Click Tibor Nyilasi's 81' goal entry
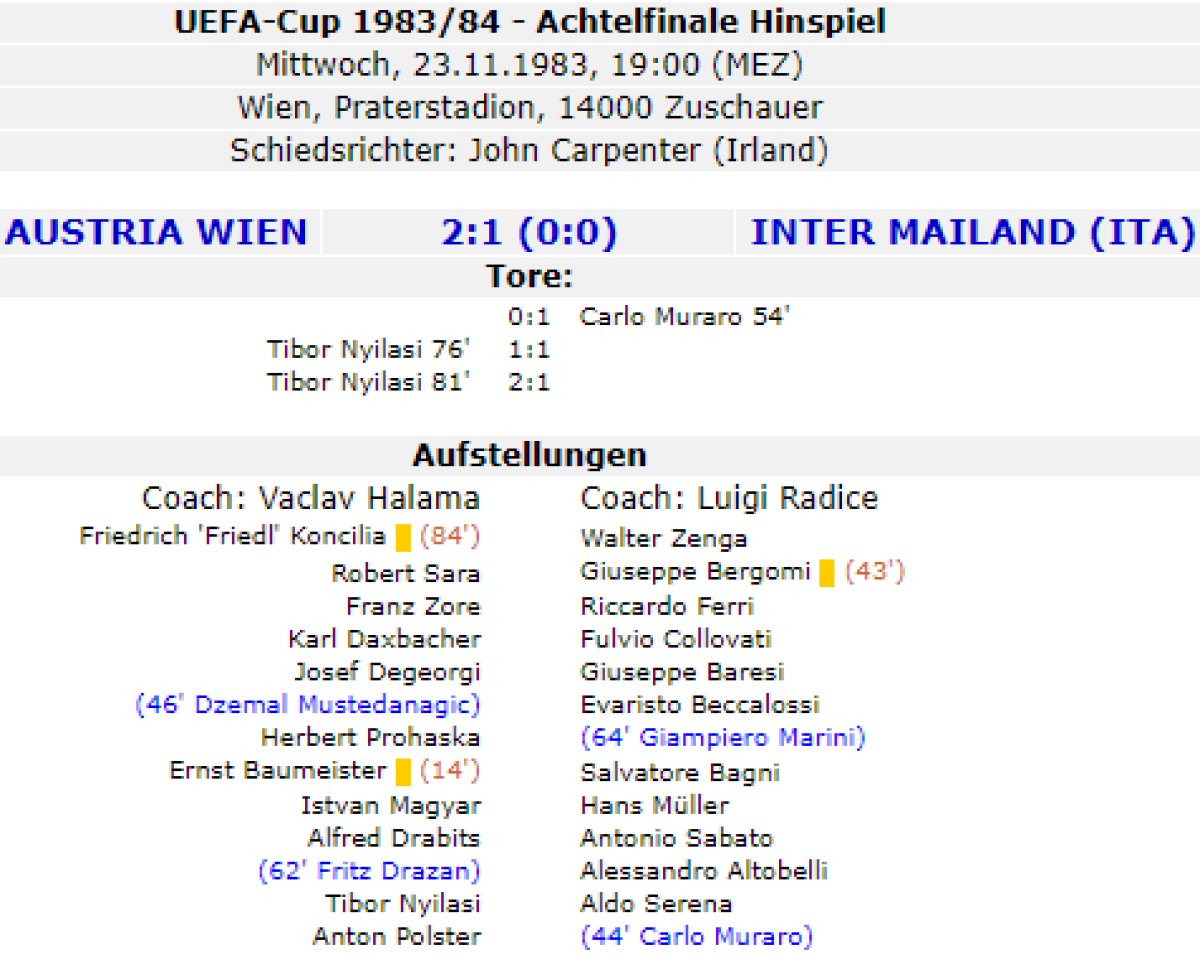 coord(369,381)
